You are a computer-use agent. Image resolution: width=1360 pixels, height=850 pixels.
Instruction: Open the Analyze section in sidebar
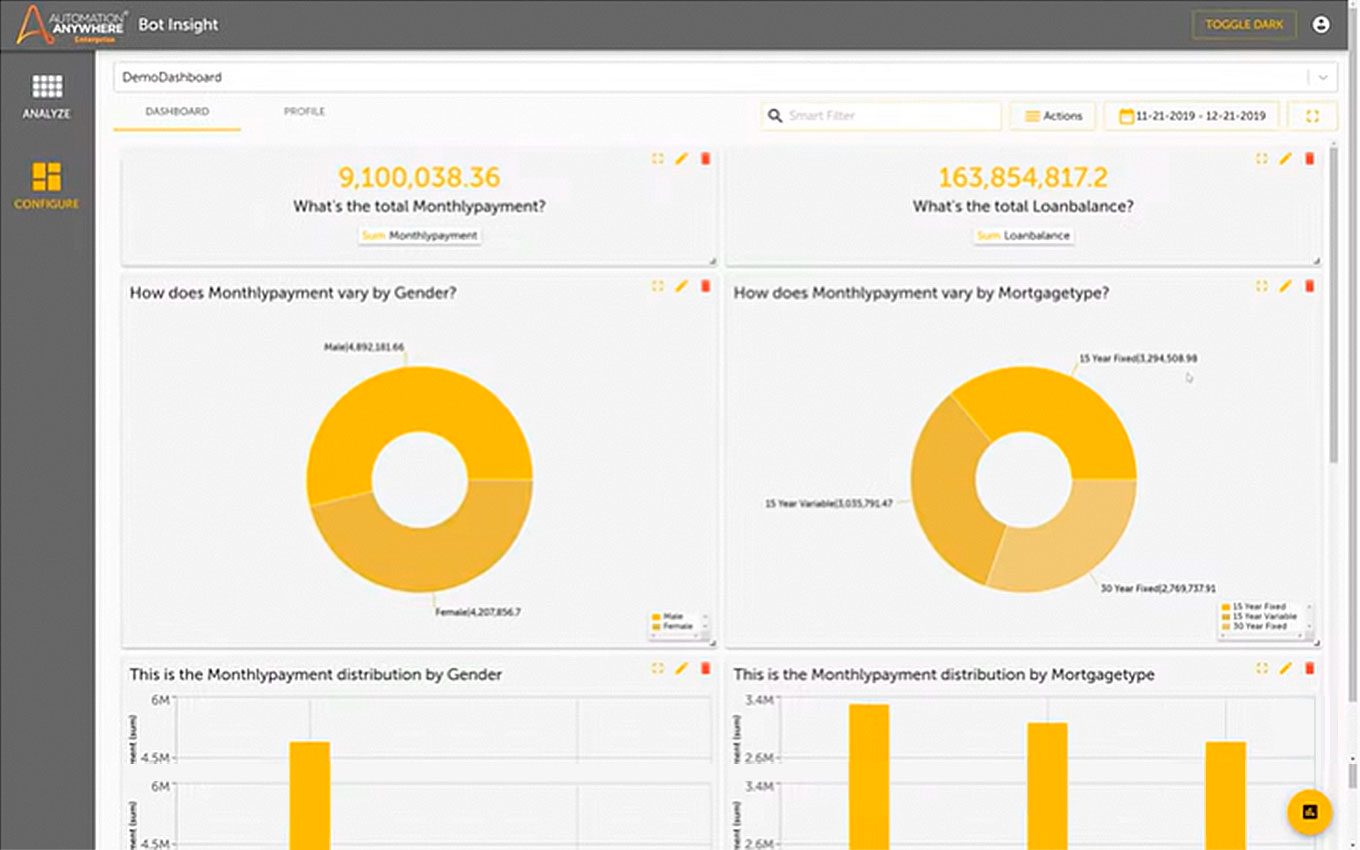point(47,96)
